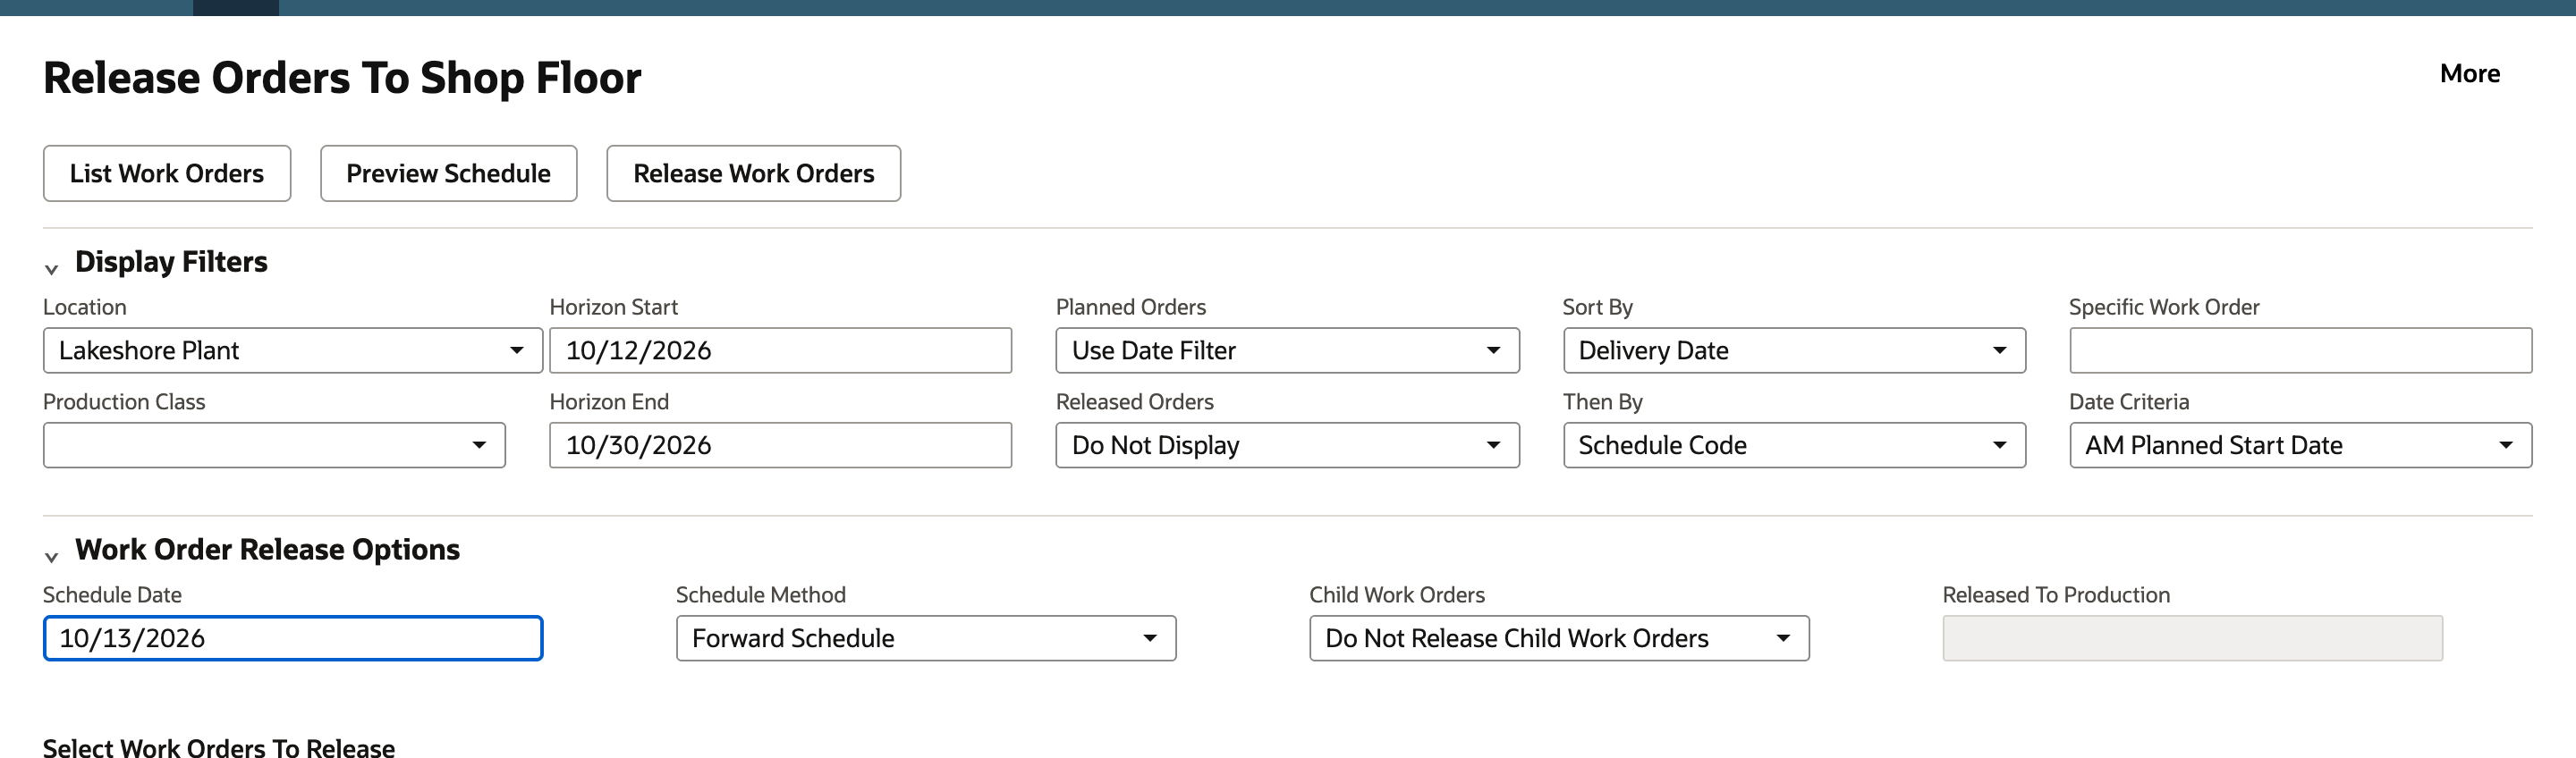
Task: Click the Sort By label
Action: click(1597, 307)
